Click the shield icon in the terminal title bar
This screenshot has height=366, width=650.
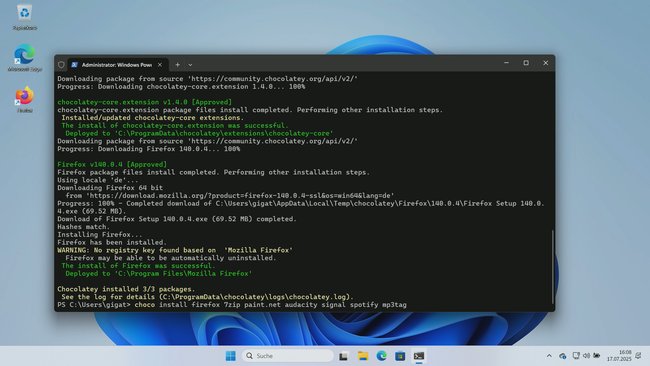[61, 65]
